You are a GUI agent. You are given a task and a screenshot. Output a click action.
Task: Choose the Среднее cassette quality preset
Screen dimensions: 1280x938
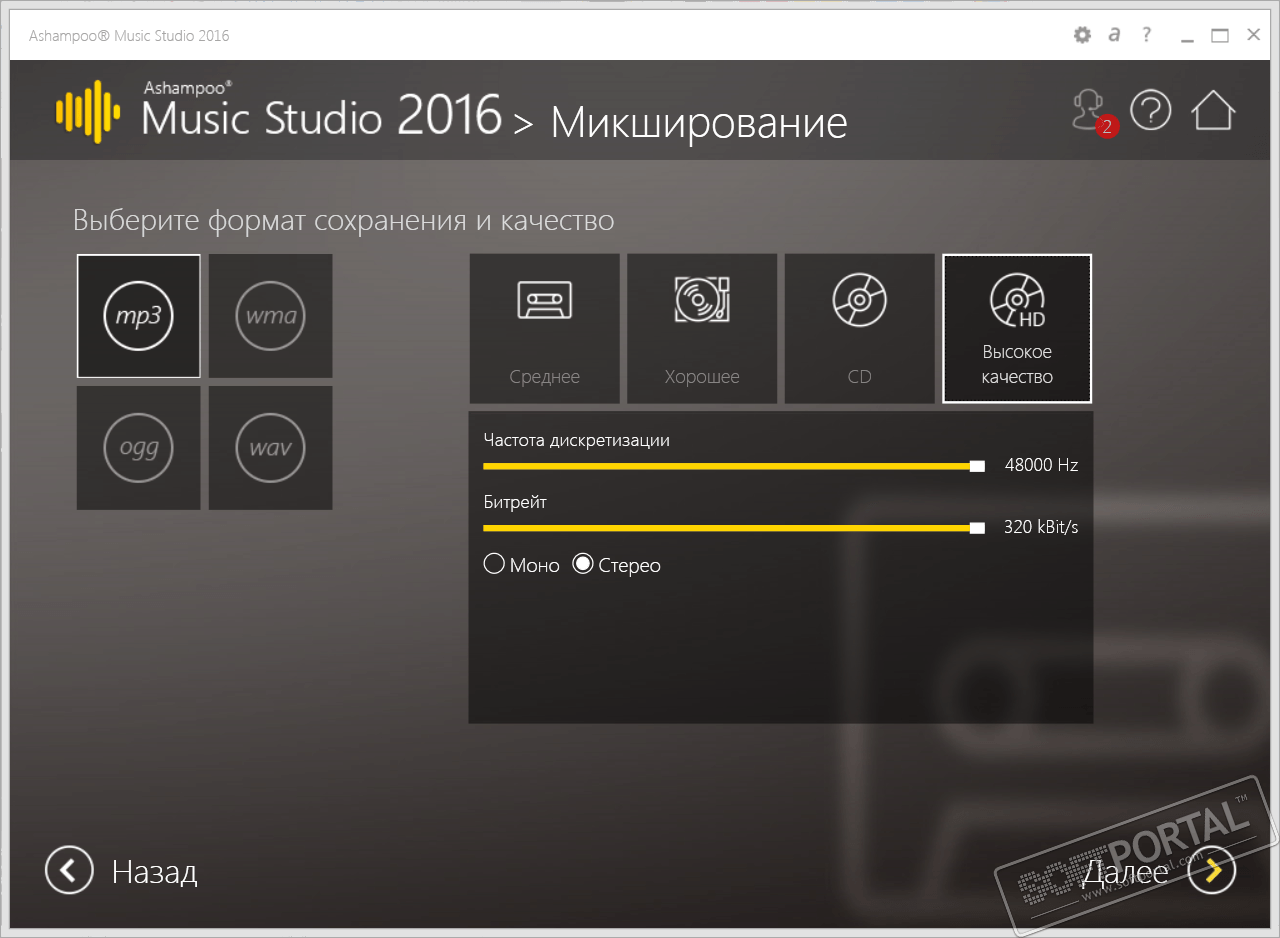pyautogui.click(x=545, y=329)
